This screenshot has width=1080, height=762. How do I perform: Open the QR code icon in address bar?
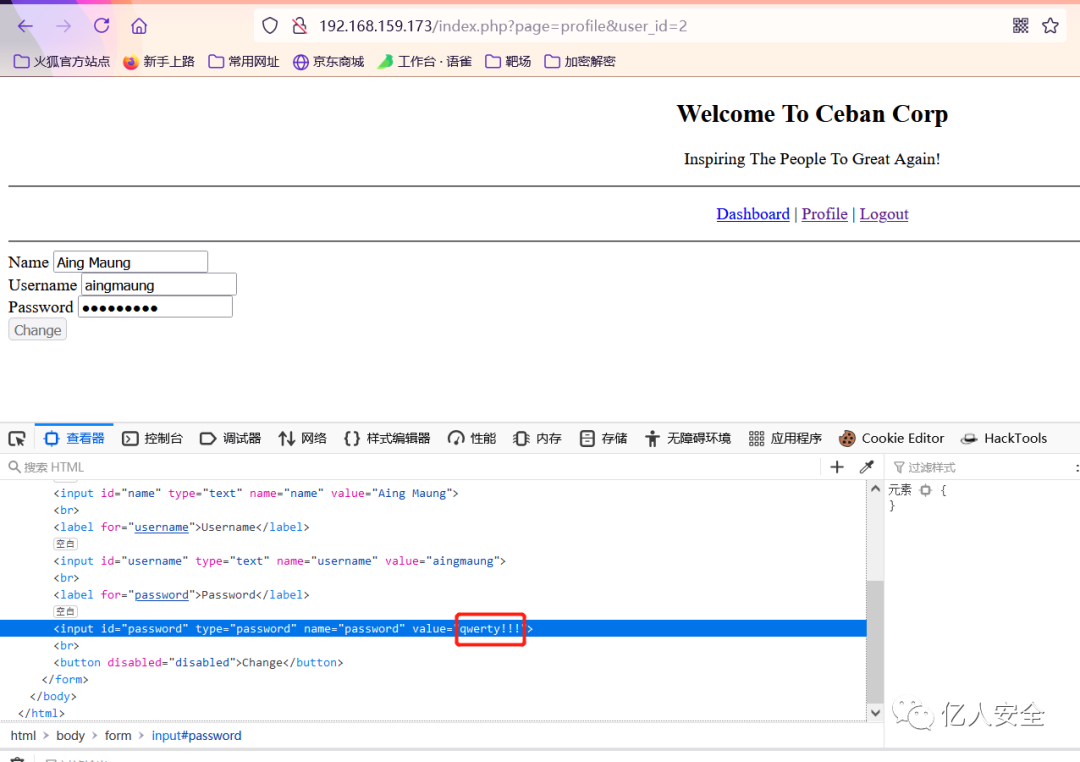tap(1021, 26)
